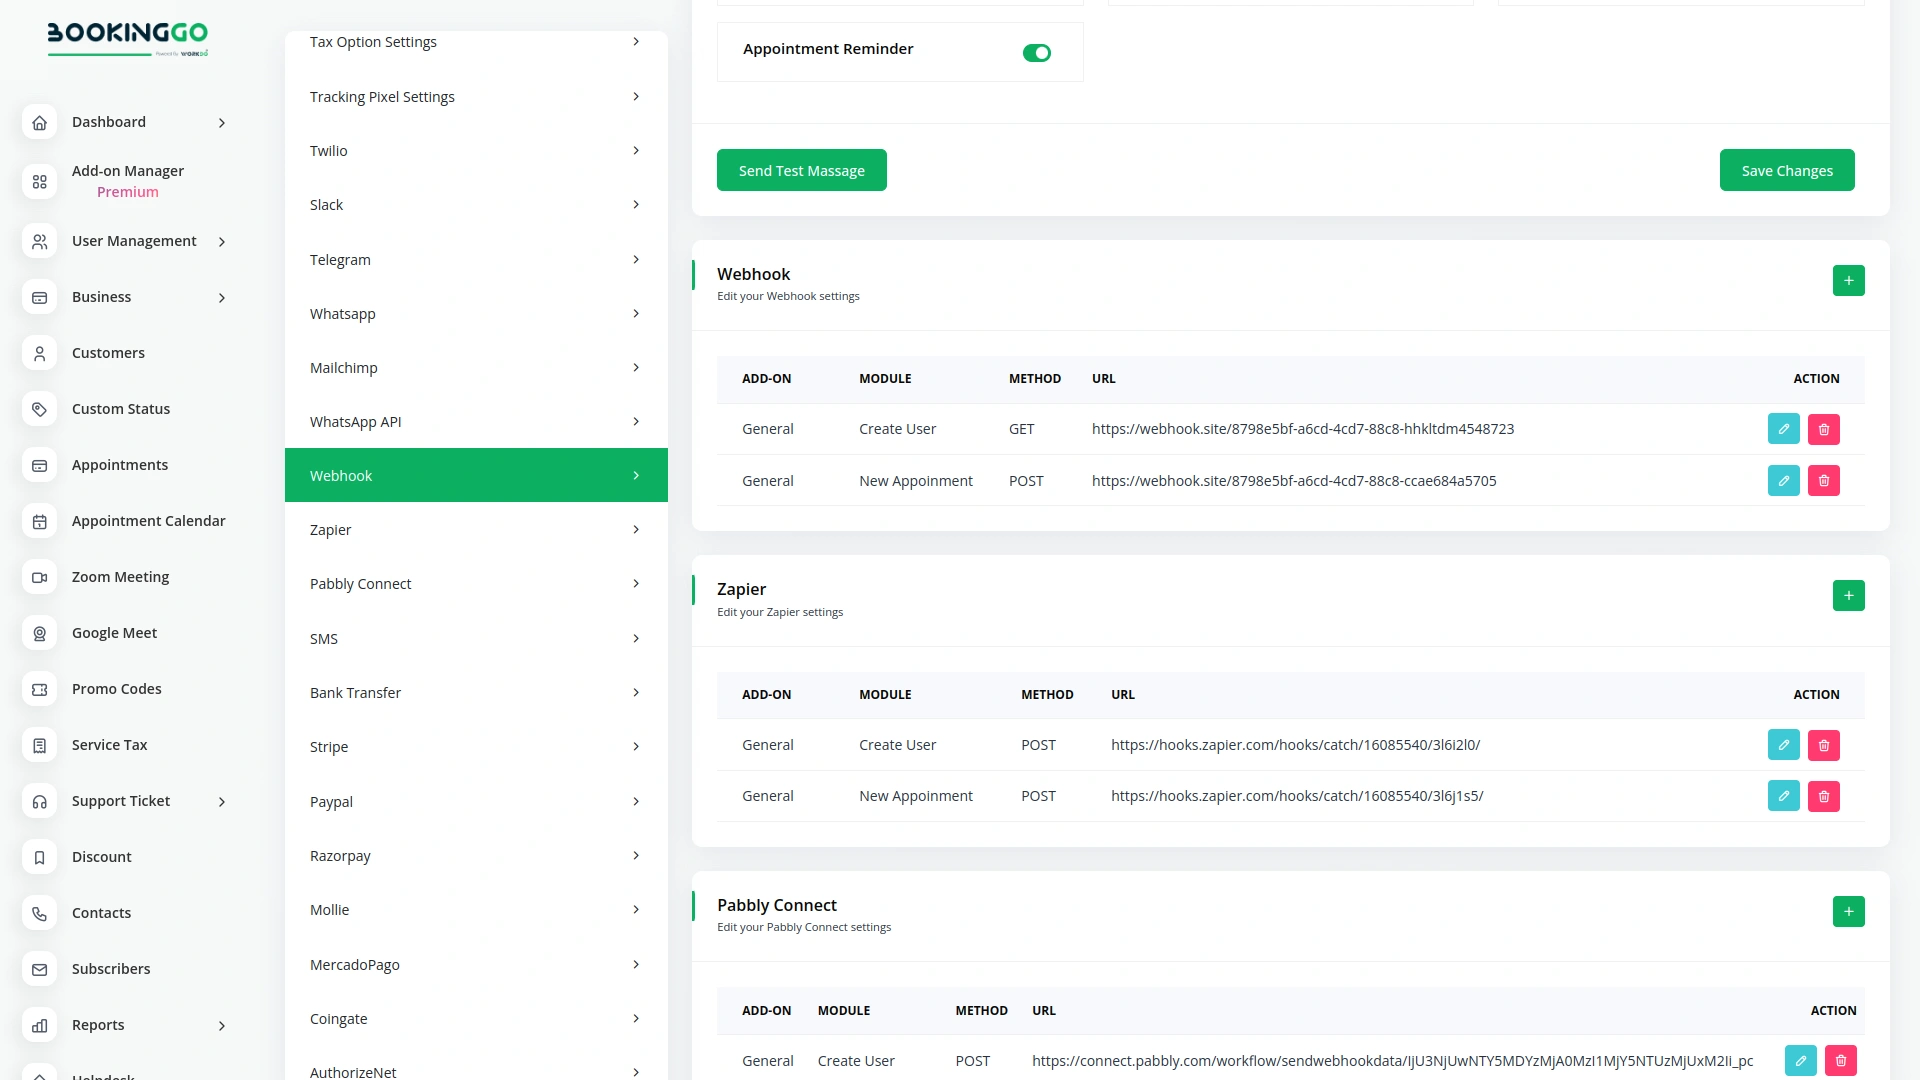
Task: Open the Contacts section
Action: click(101, 913)
